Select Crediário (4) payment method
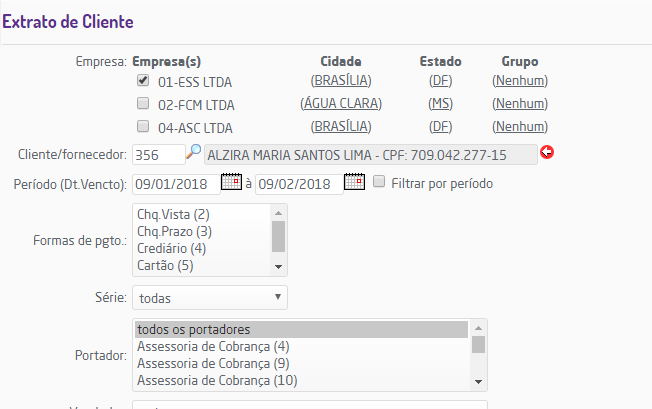Screen dimensions: 652x409 (172, 248)
